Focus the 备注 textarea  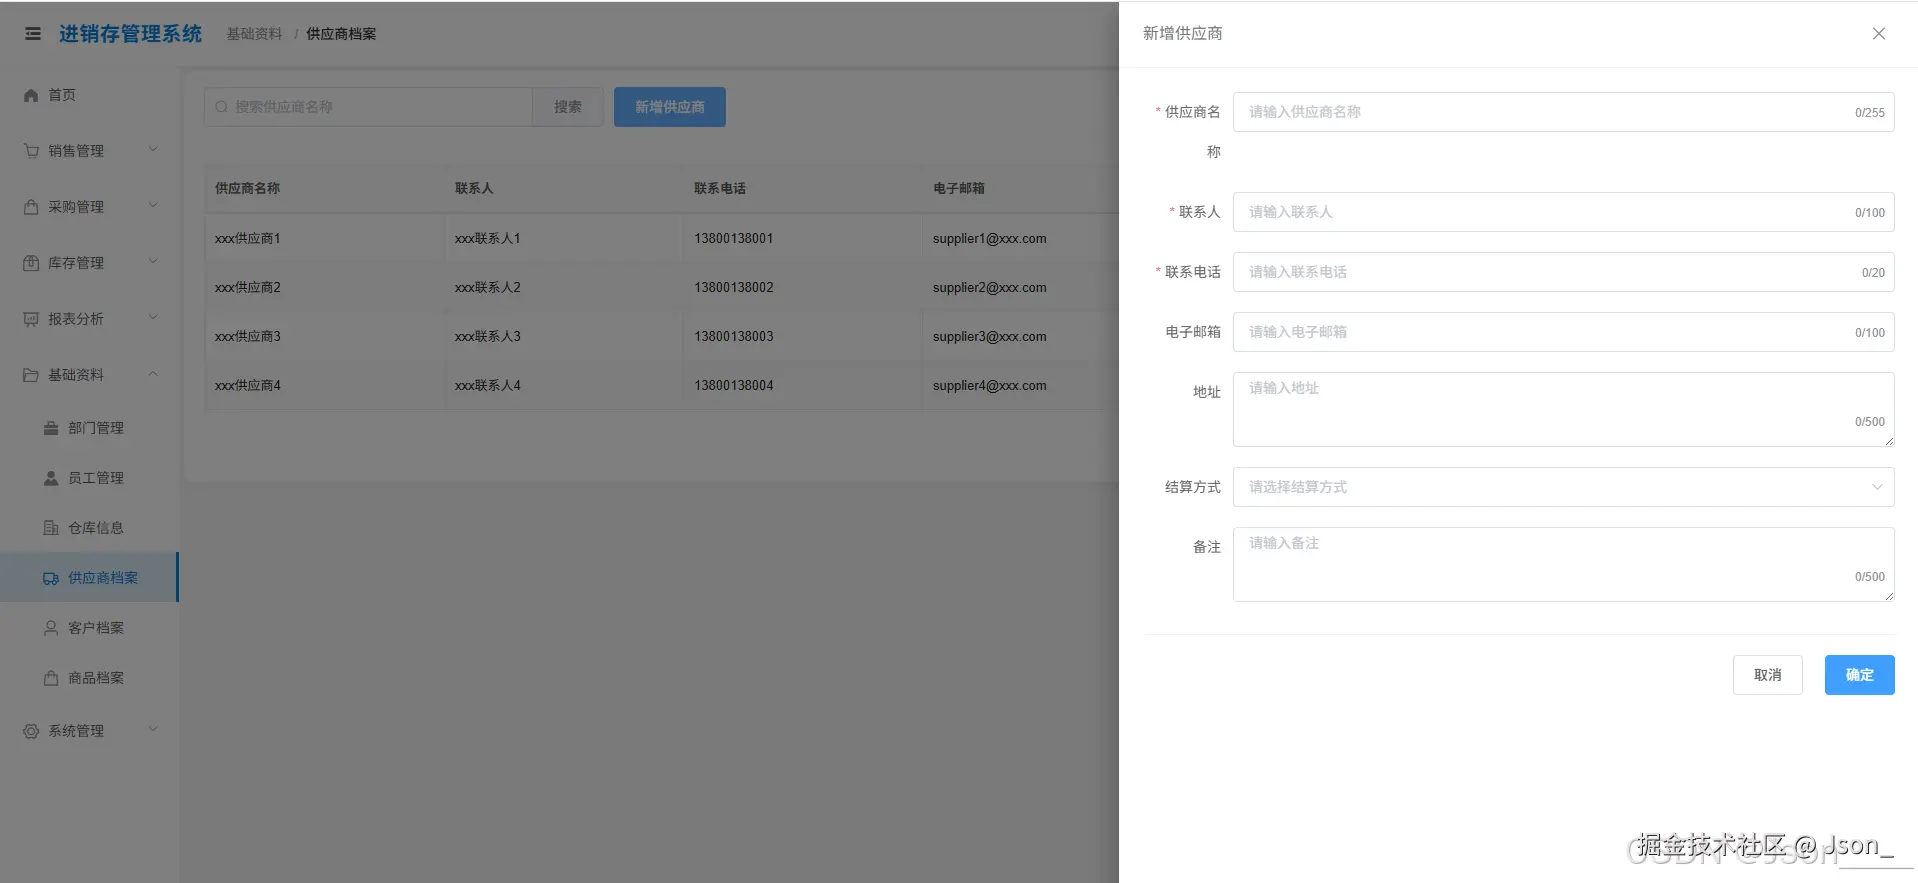point(1563,564)
